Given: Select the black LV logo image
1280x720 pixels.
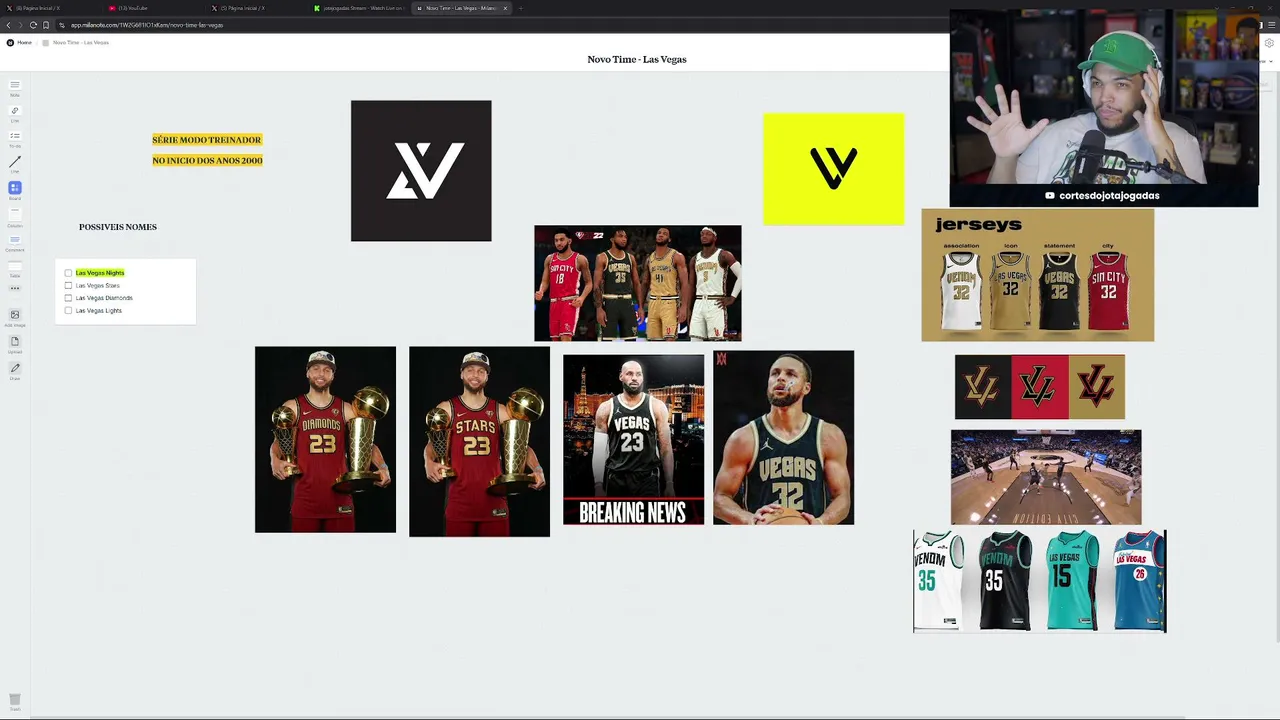Looking at the screenshot, I should click(x=421, y=171).
